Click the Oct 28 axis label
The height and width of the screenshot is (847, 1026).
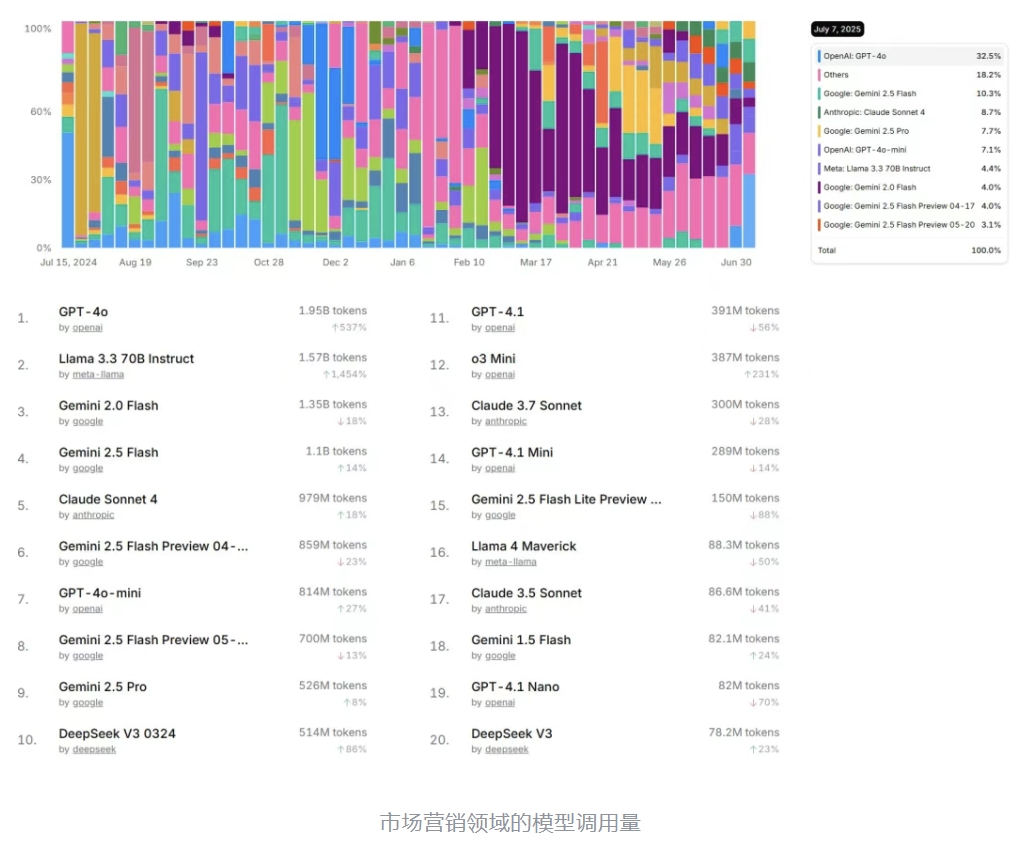point(269,262)
